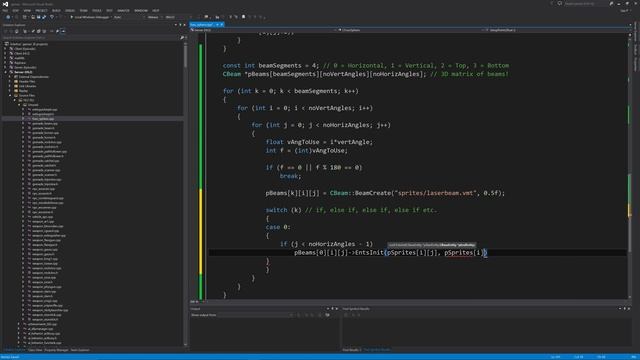Click the Save toolbar icon
Image resolution: width=640 pixels, height=360 pixels.
click(38, 17)
